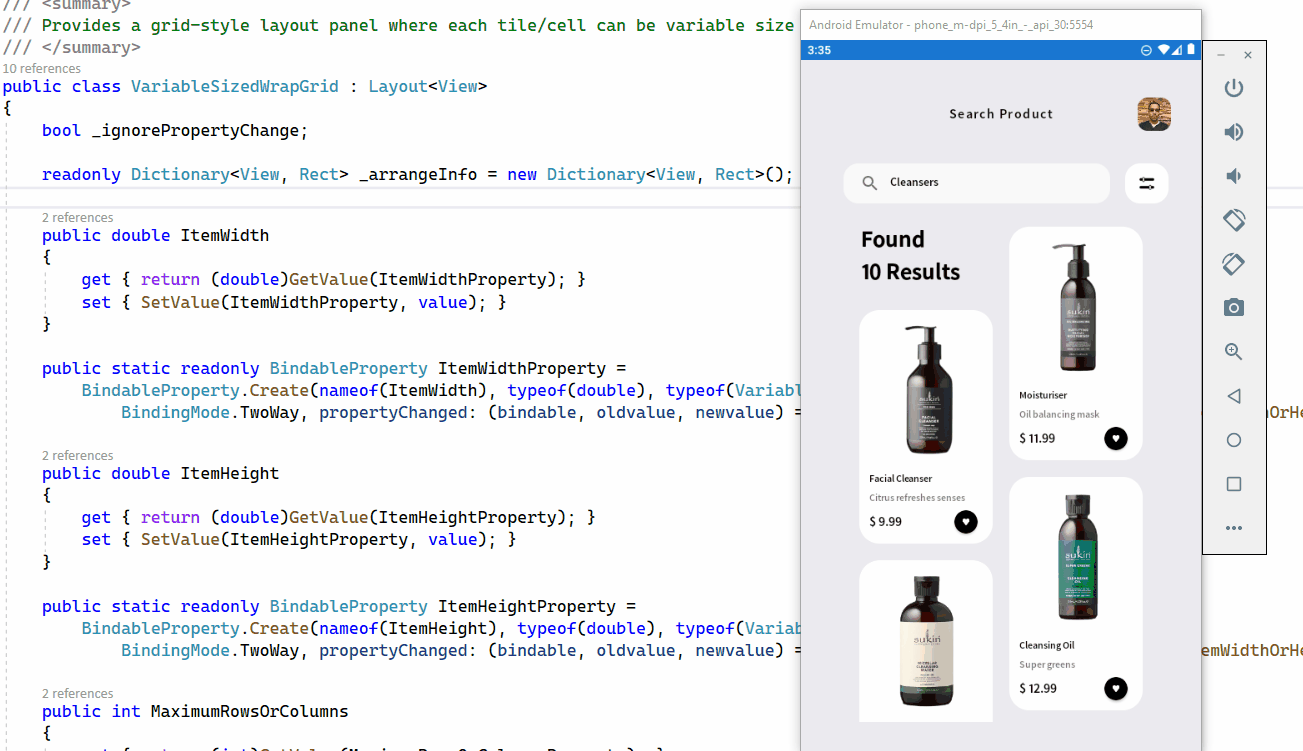This screenshot has height=751, width=1303.
Task: Open '2 references' link above MaximumRowsOrColumns
Action: click(78, 693)
